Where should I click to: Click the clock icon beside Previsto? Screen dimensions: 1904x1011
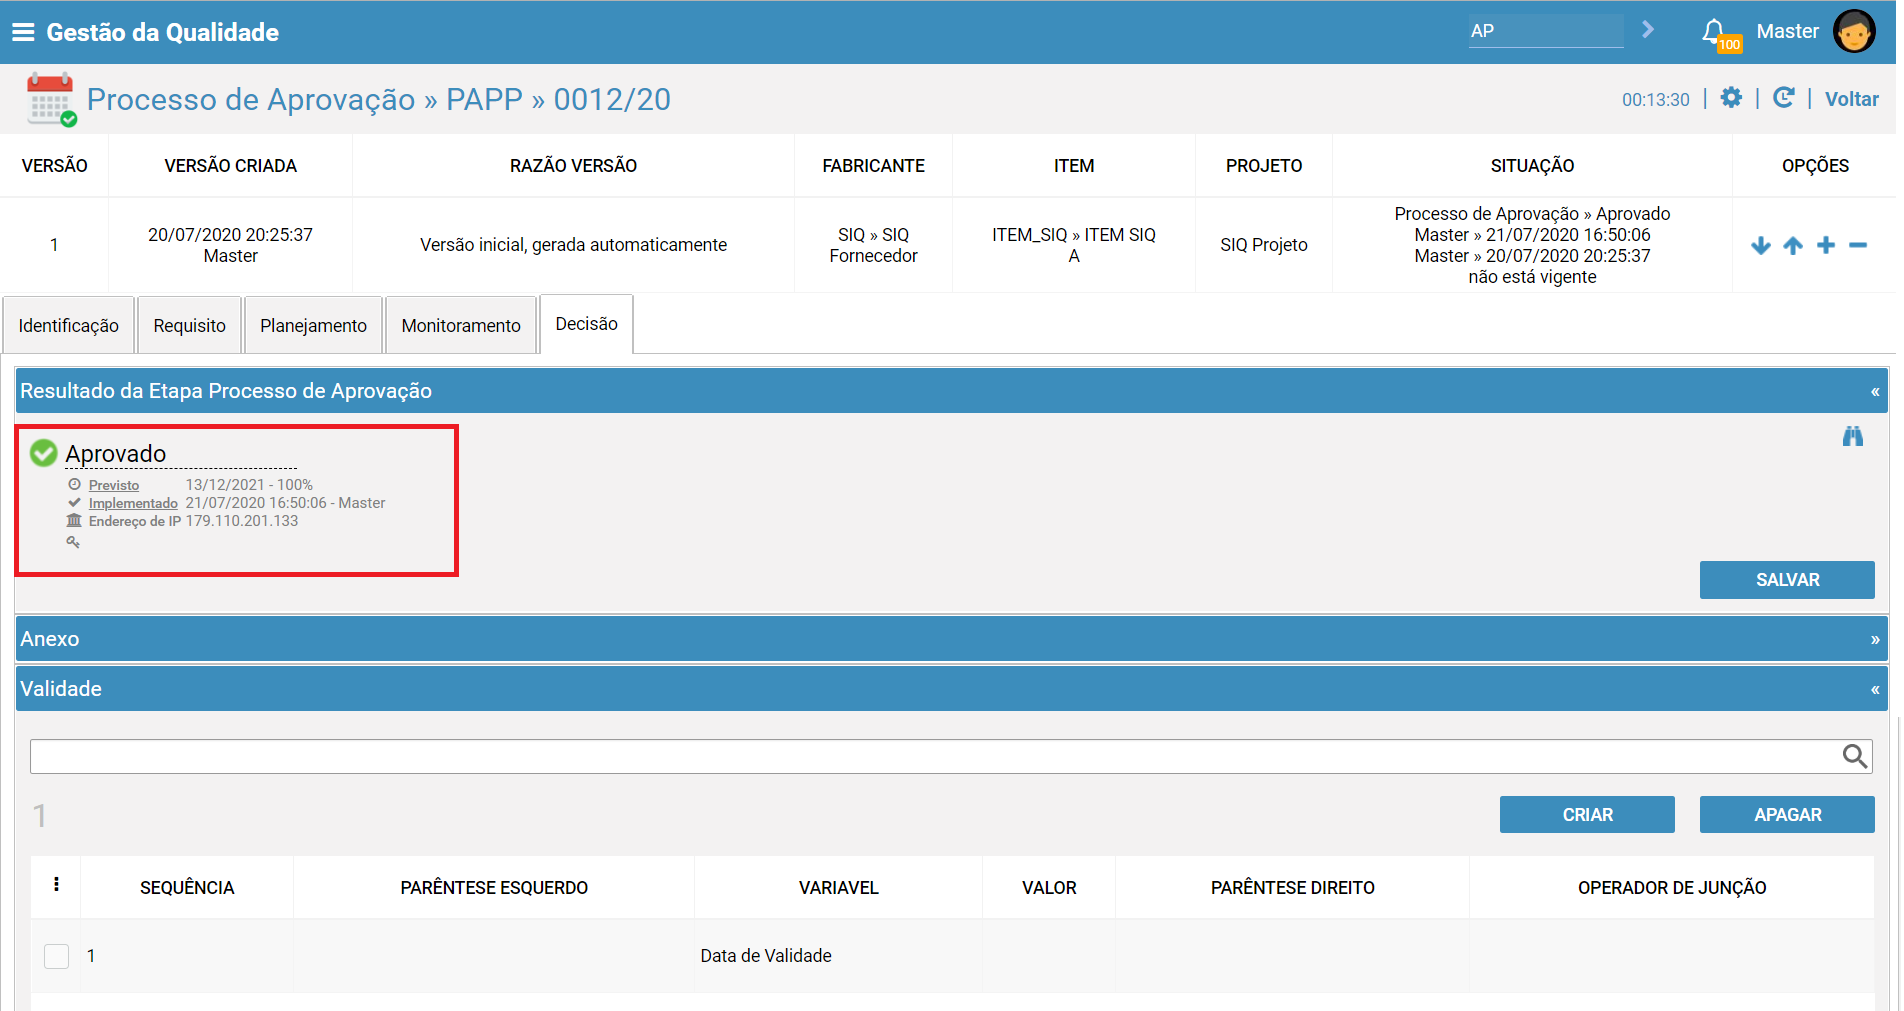click(74, 485)
